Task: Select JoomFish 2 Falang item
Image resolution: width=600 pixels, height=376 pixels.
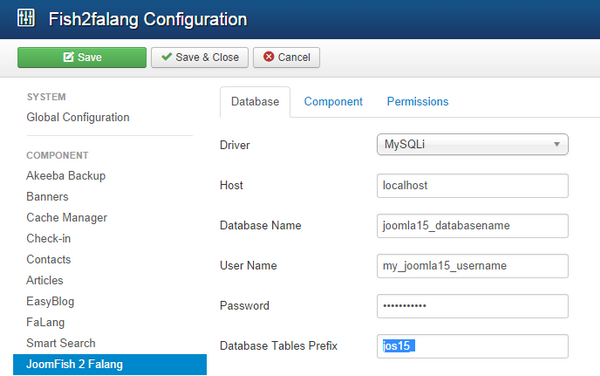Action: pos(110,365)
